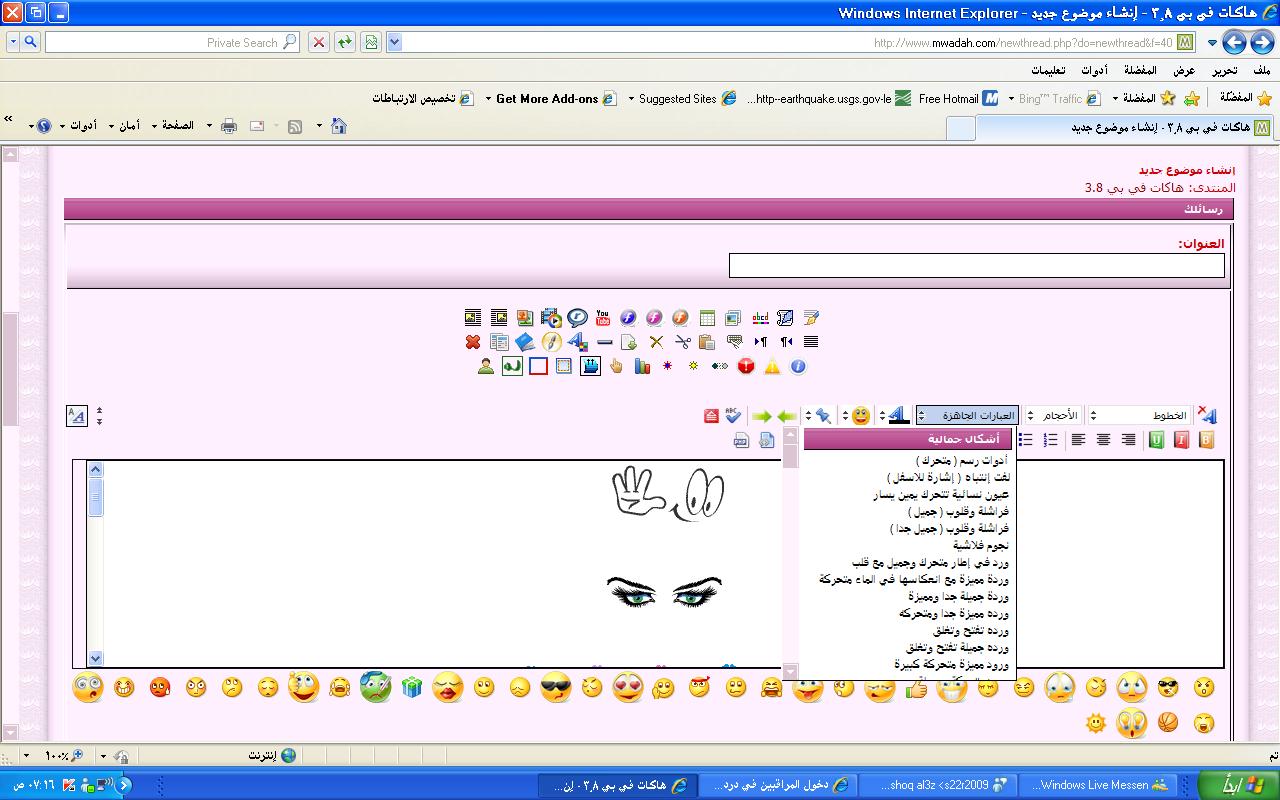Viewport: 1280px width, 800px height.
Task: Click the Suggested Sites favorites link
Action: pyautogui.click(x=677, y=99)
